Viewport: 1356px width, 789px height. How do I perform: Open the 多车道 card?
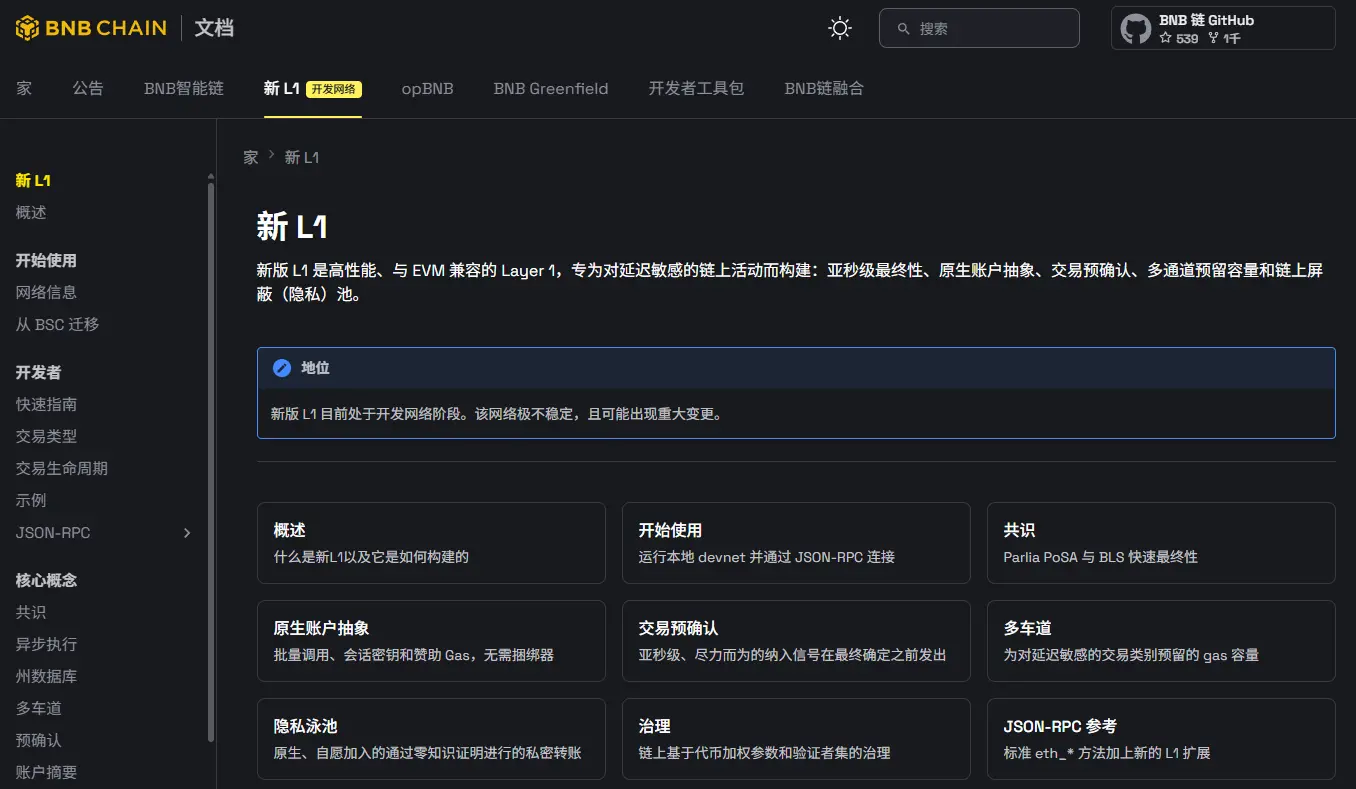click(1161, 641)
